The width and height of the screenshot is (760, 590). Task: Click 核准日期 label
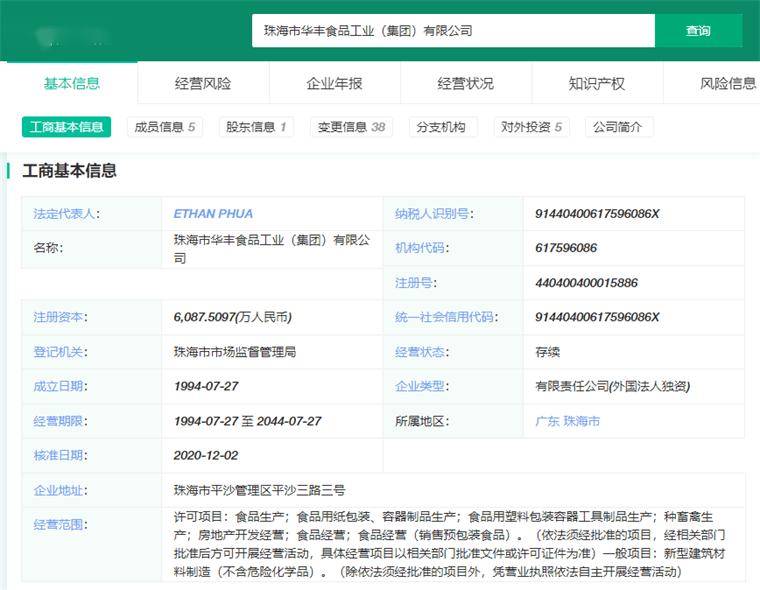click(x=60, y=455)
